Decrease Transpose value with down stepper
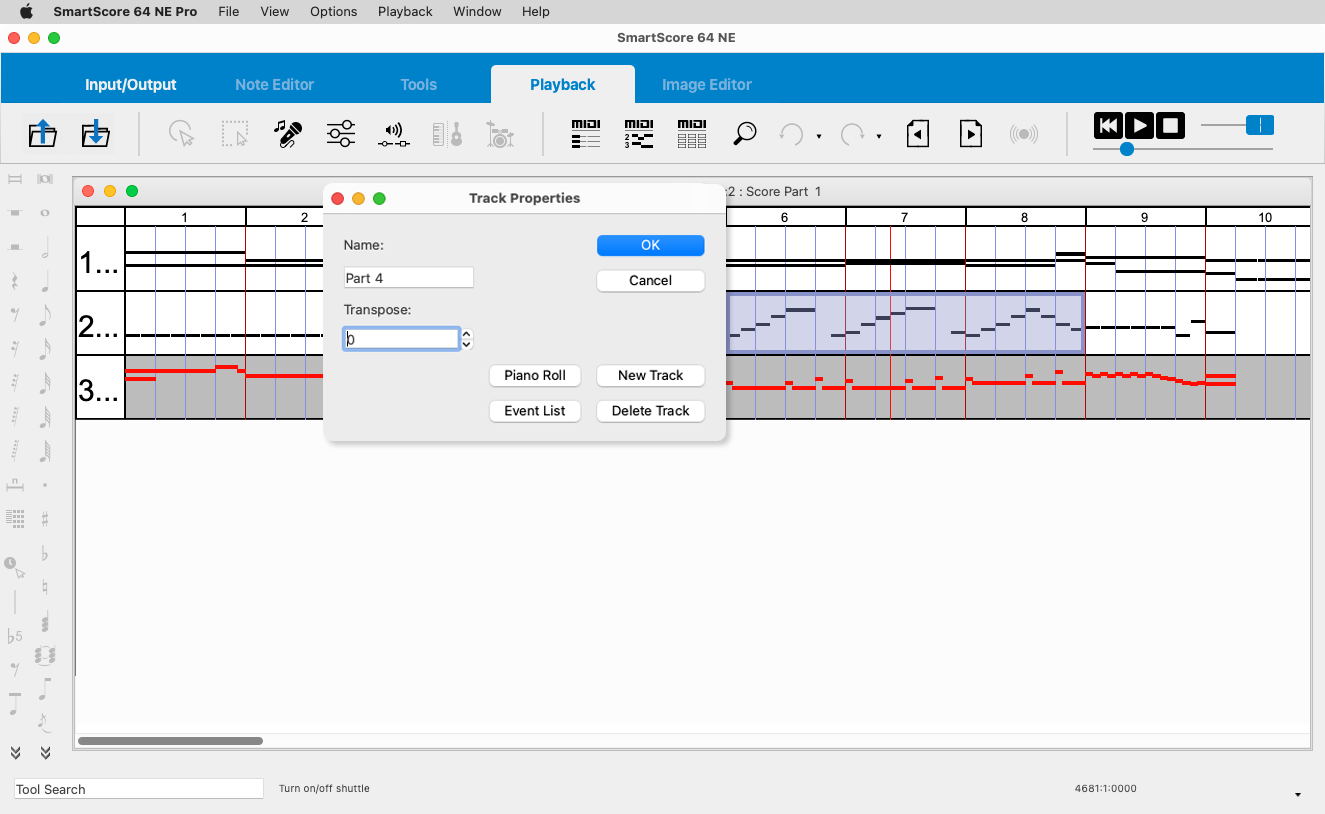1325x814 pixels. 466,344
